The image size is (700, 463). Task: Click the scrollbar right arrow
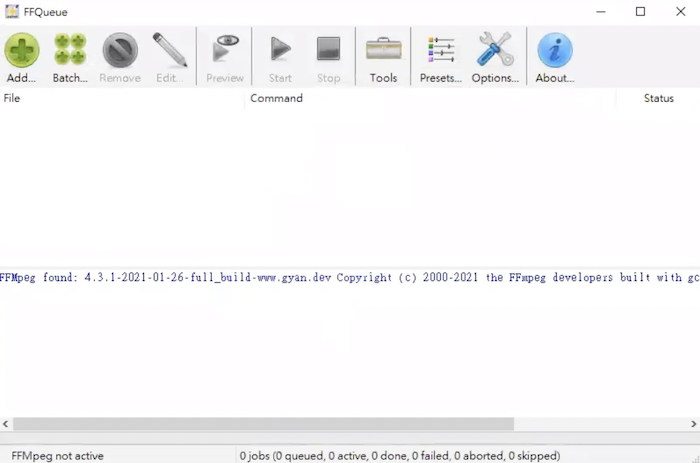[693, 424]
